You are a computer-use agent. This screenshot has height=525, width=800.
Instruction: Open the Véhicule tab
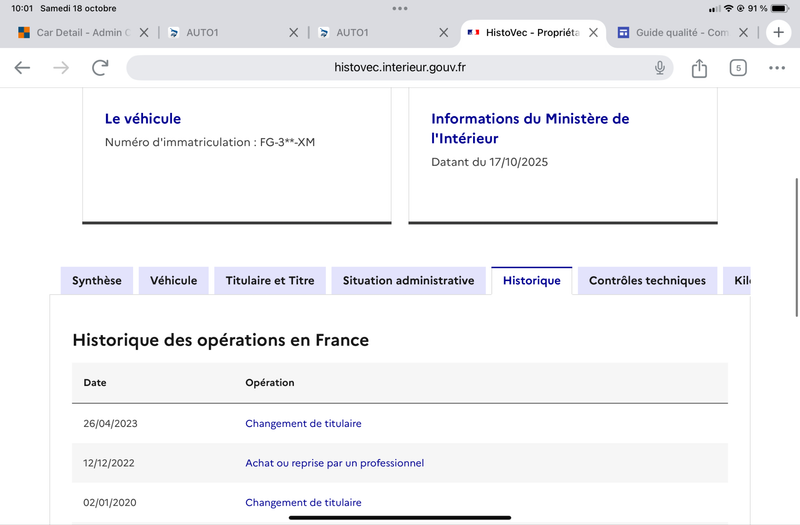pos(174,281)
